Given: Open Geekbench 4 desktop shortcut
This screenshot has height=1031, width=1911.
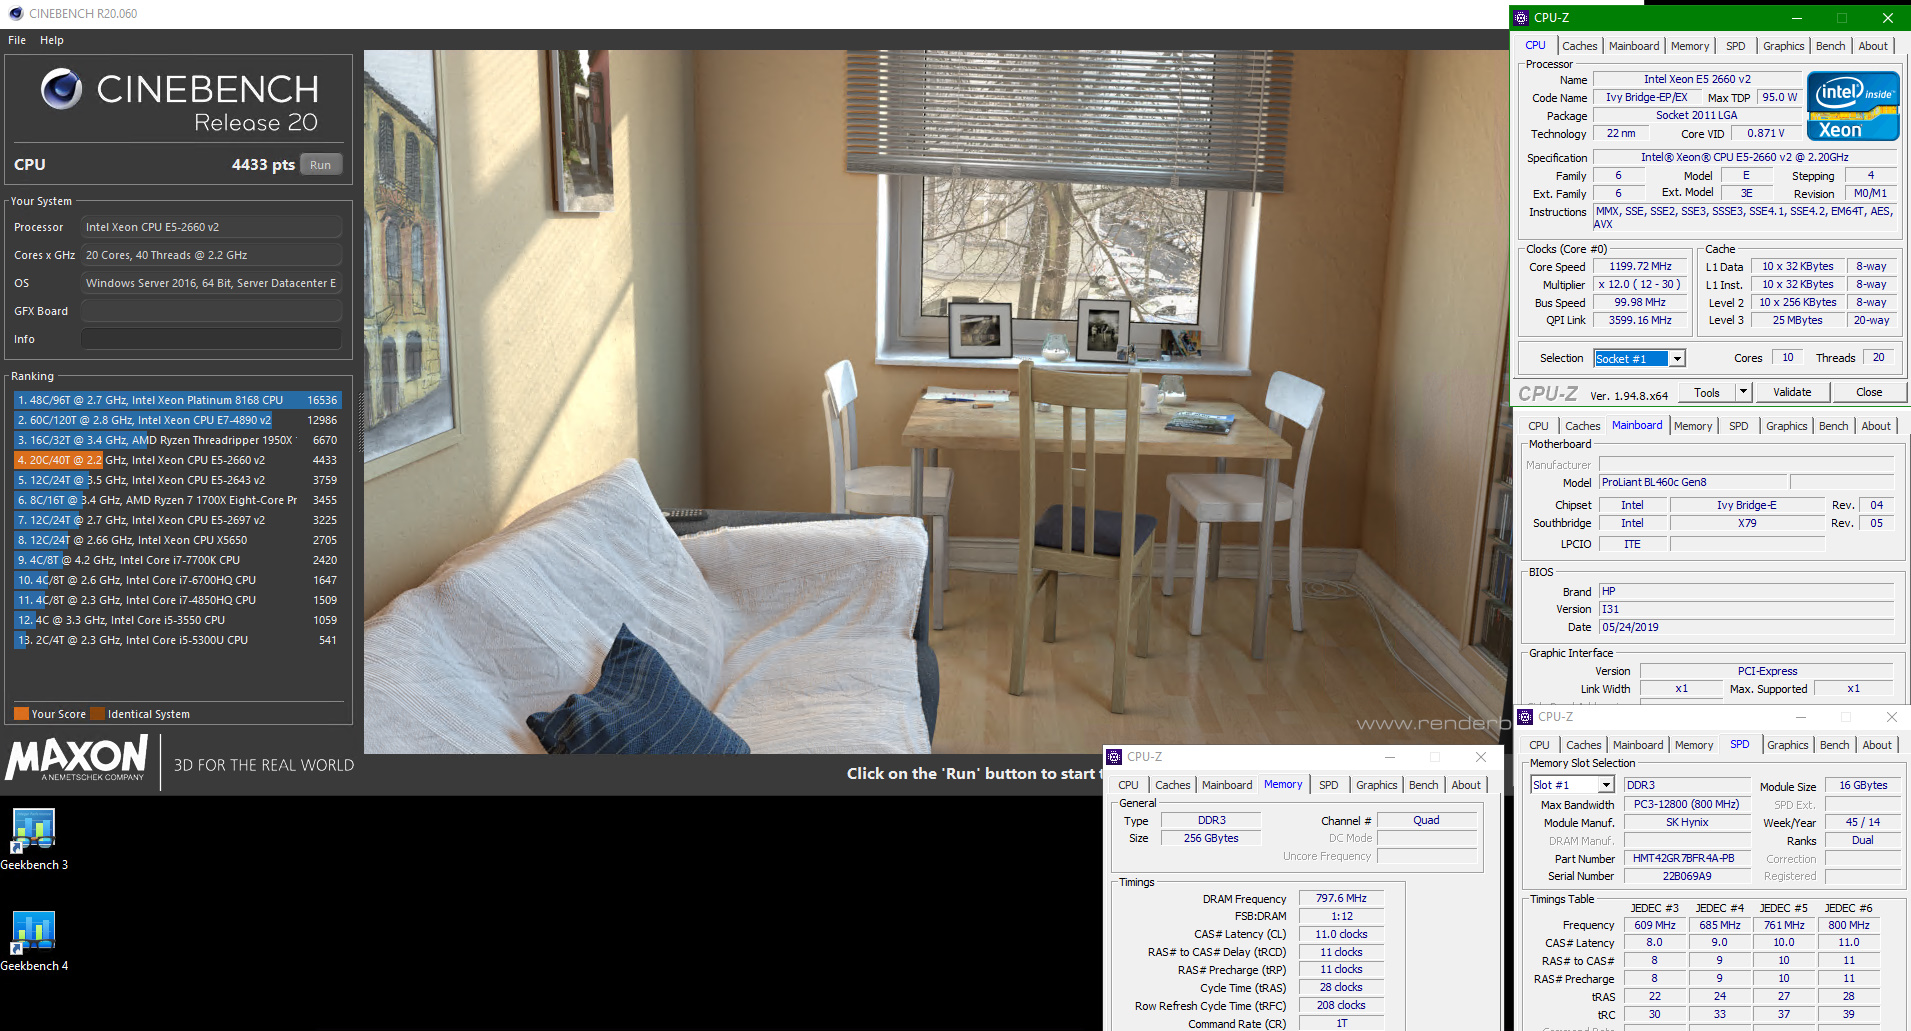Looking at the screenshot, I should (33, 940).
